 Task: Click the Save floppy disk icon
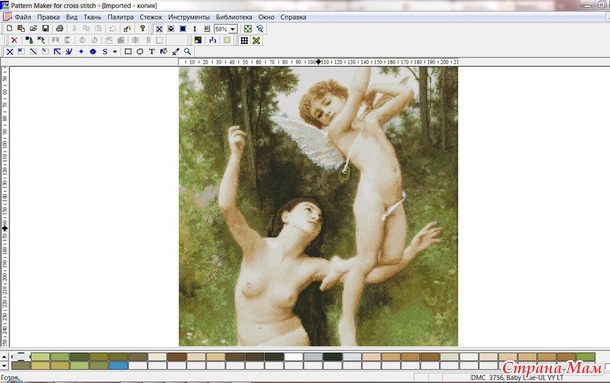[46, 28]
